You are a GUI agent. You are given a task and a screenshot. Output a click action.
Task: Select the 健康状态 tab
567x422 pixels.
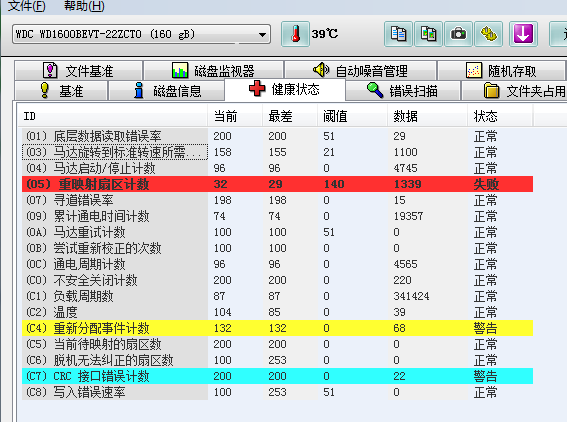pyautogui.click(x=285, y=89)
